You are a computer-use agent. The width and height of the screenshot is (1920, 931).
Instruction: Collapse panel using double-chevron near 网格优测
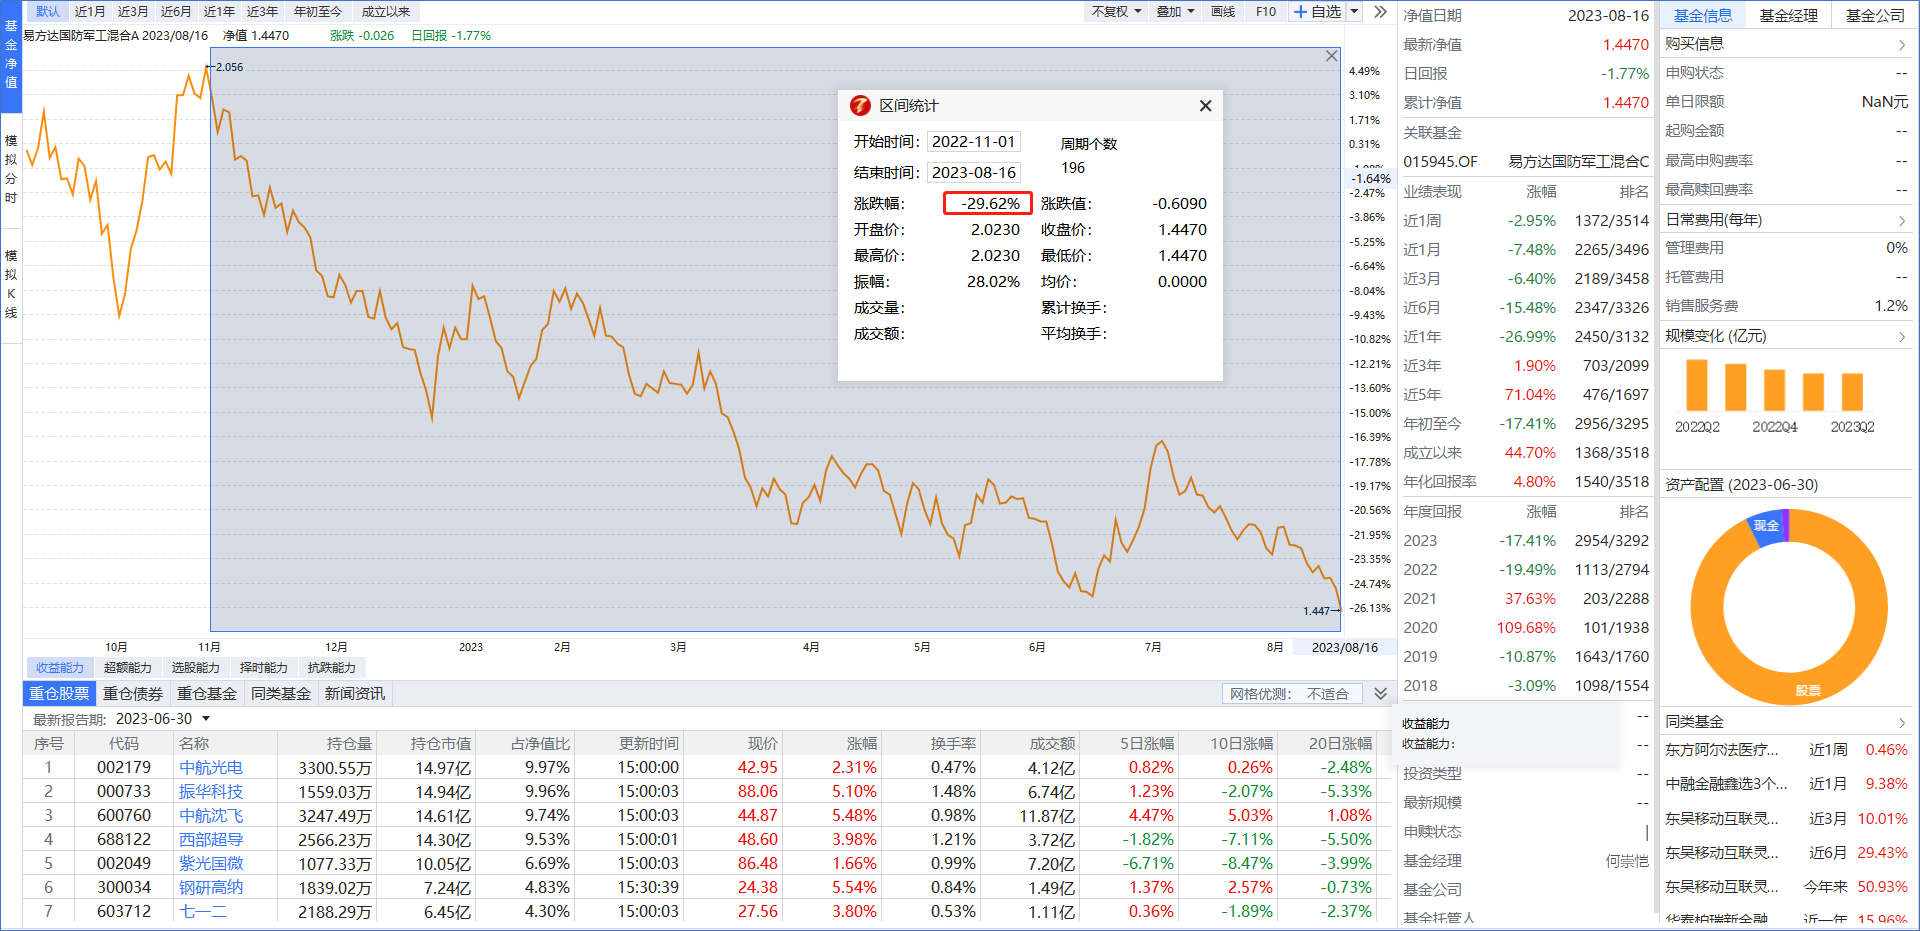click(x=1380, y=693)
